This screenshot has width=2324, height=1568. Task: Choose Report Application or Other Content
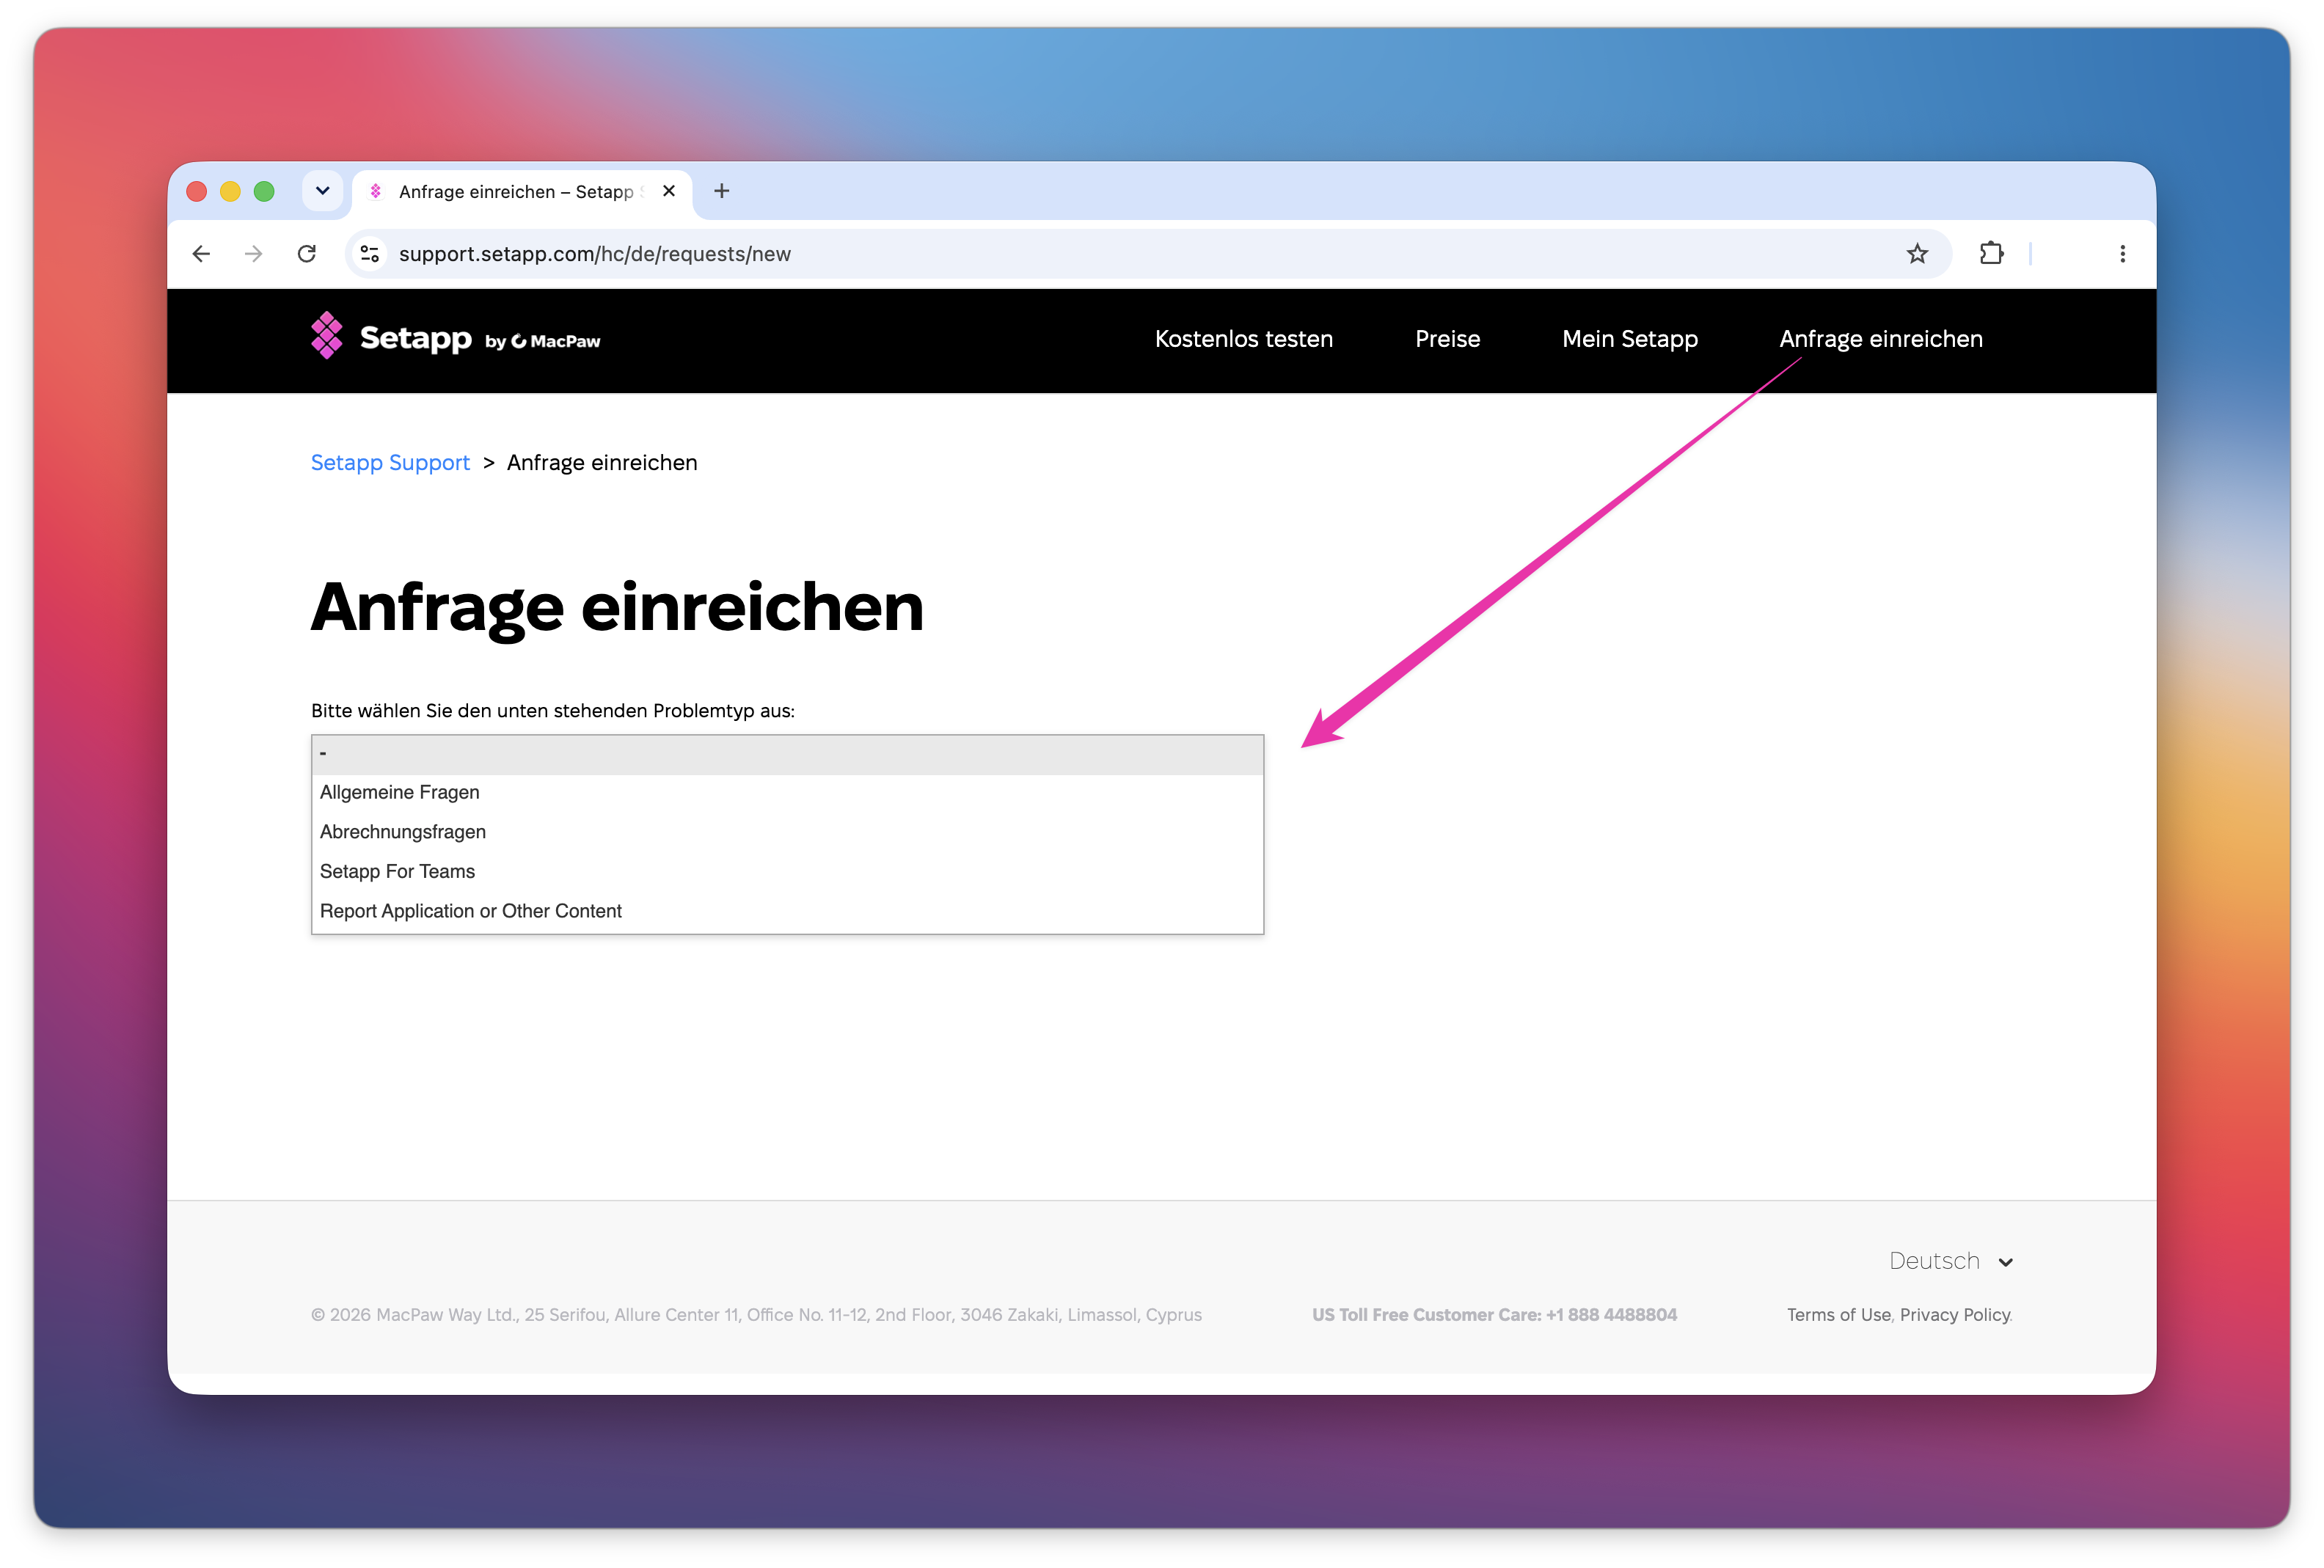787,911
